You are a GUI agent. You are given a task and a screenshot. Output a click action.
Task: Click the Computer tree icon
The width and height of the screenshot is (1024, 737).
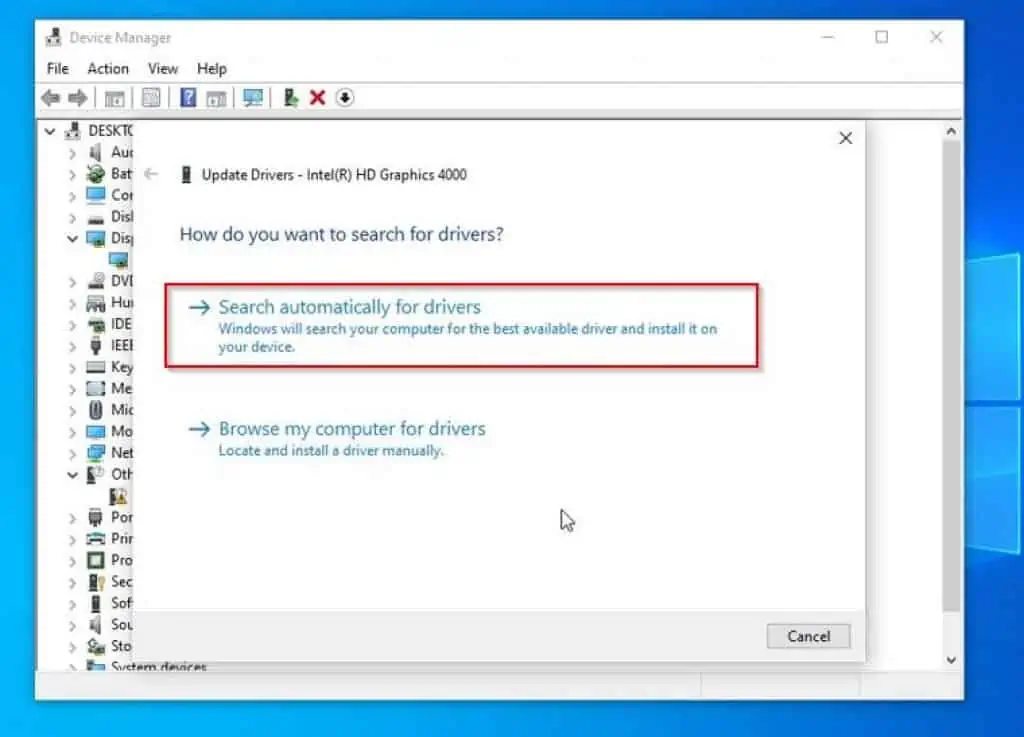point(95,195)
